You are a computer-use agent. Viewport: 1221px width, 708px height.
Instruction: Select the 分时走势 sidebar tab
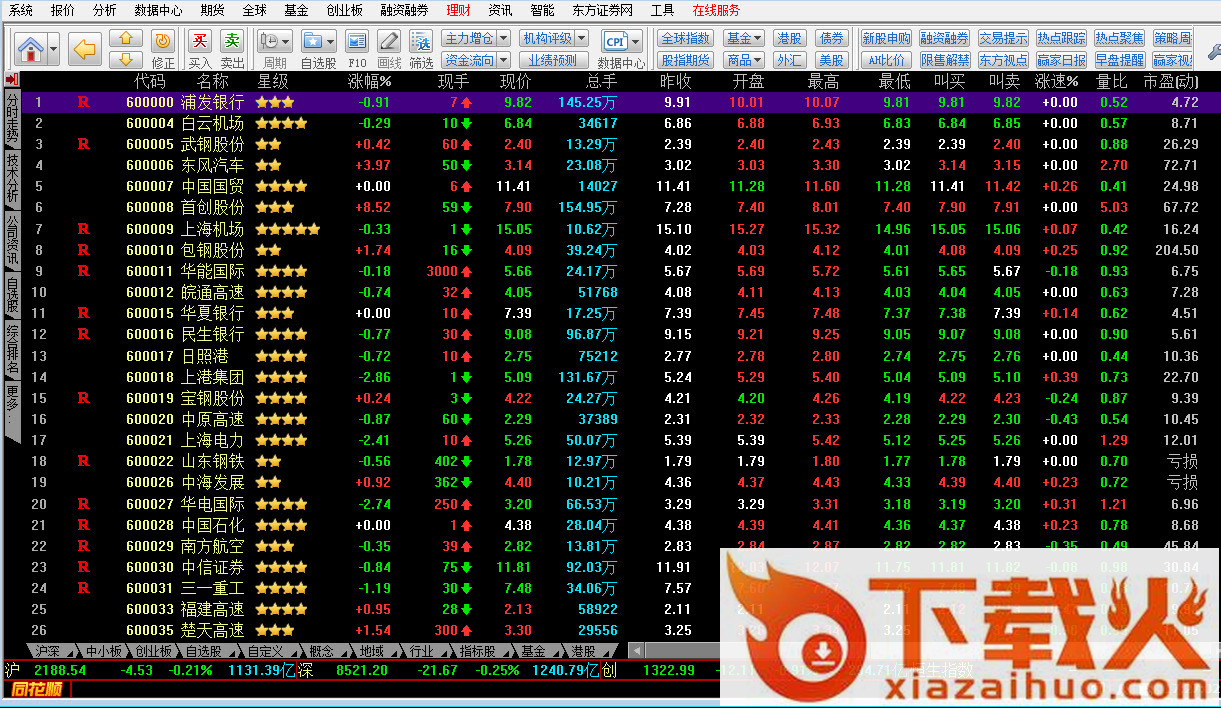click(12, 118)
